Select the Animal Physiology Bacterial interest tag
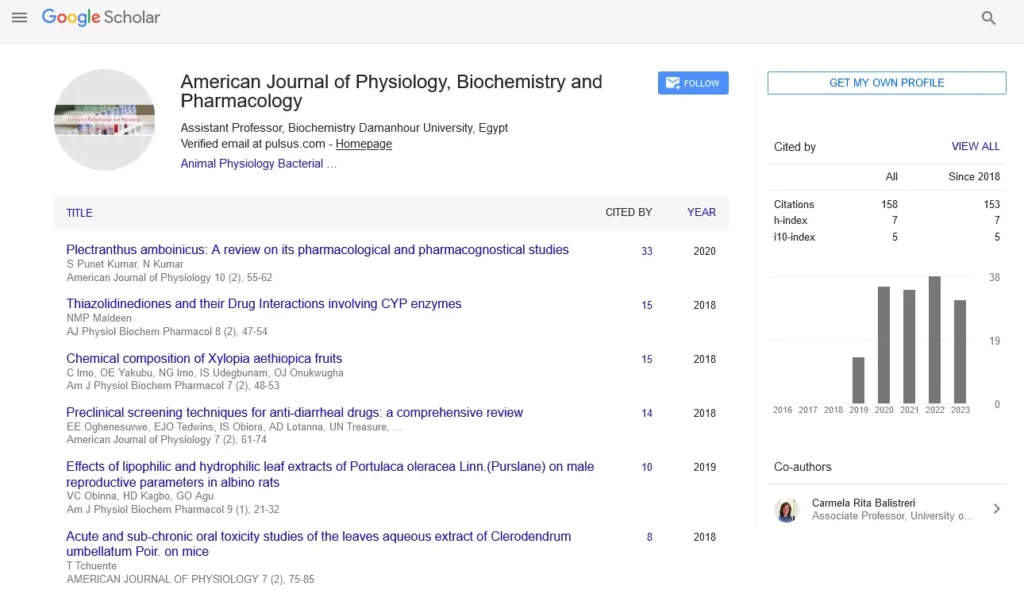Viewport: 1024px width, 590px height. click(x=252, y=164)
